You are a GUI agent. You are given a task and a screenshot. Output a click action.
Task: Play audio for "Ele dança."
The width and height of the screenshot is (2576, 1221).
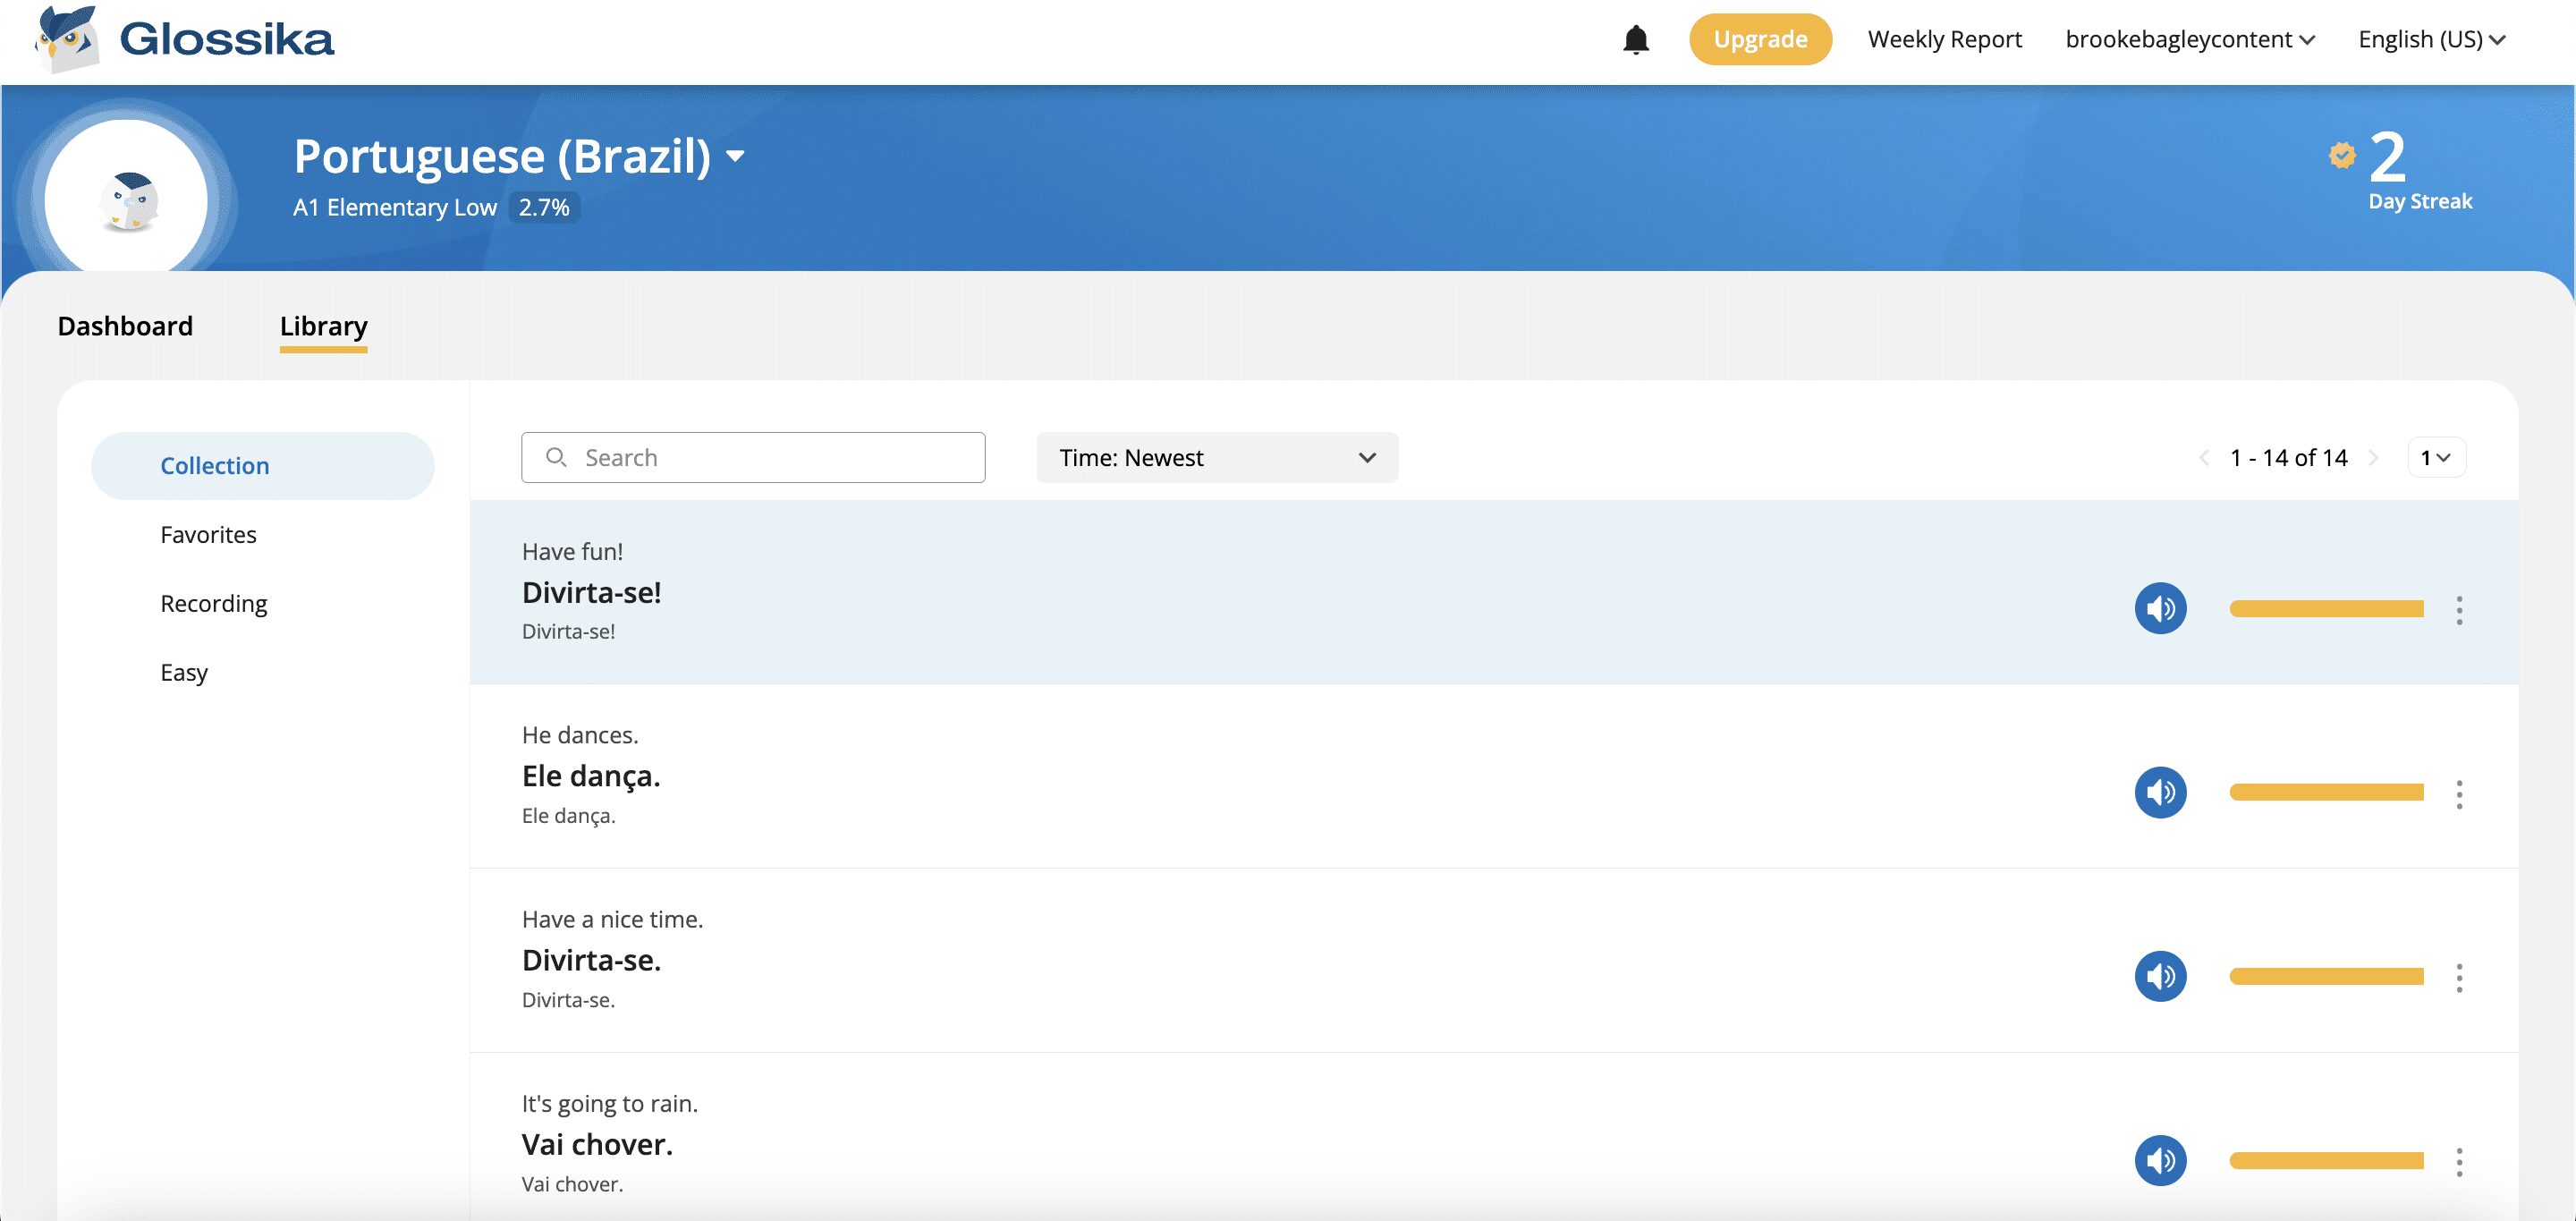[2160, 792]
